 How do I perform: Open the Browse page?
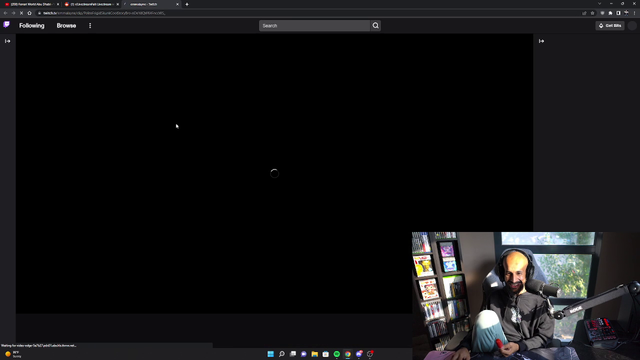pos(66,25)
